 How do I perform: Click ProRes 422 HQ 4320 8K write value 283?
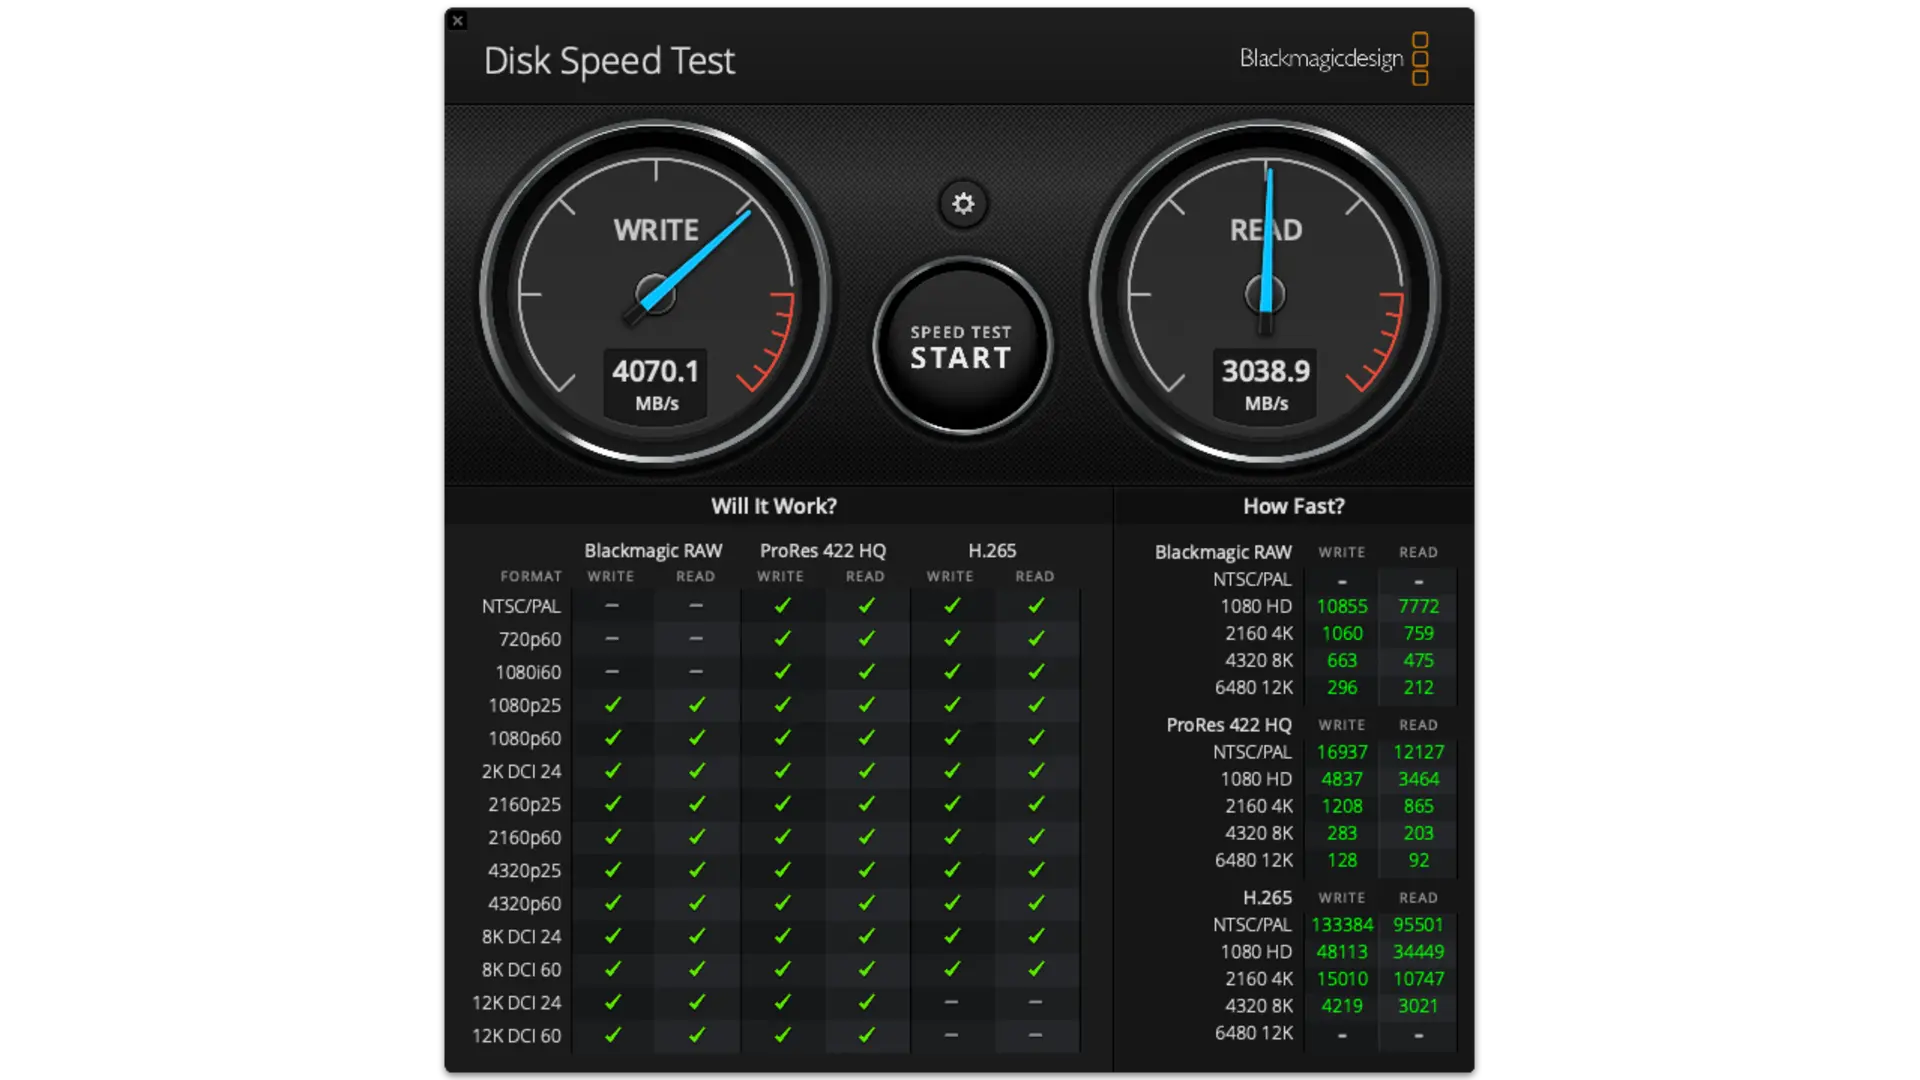point(1342,833)
